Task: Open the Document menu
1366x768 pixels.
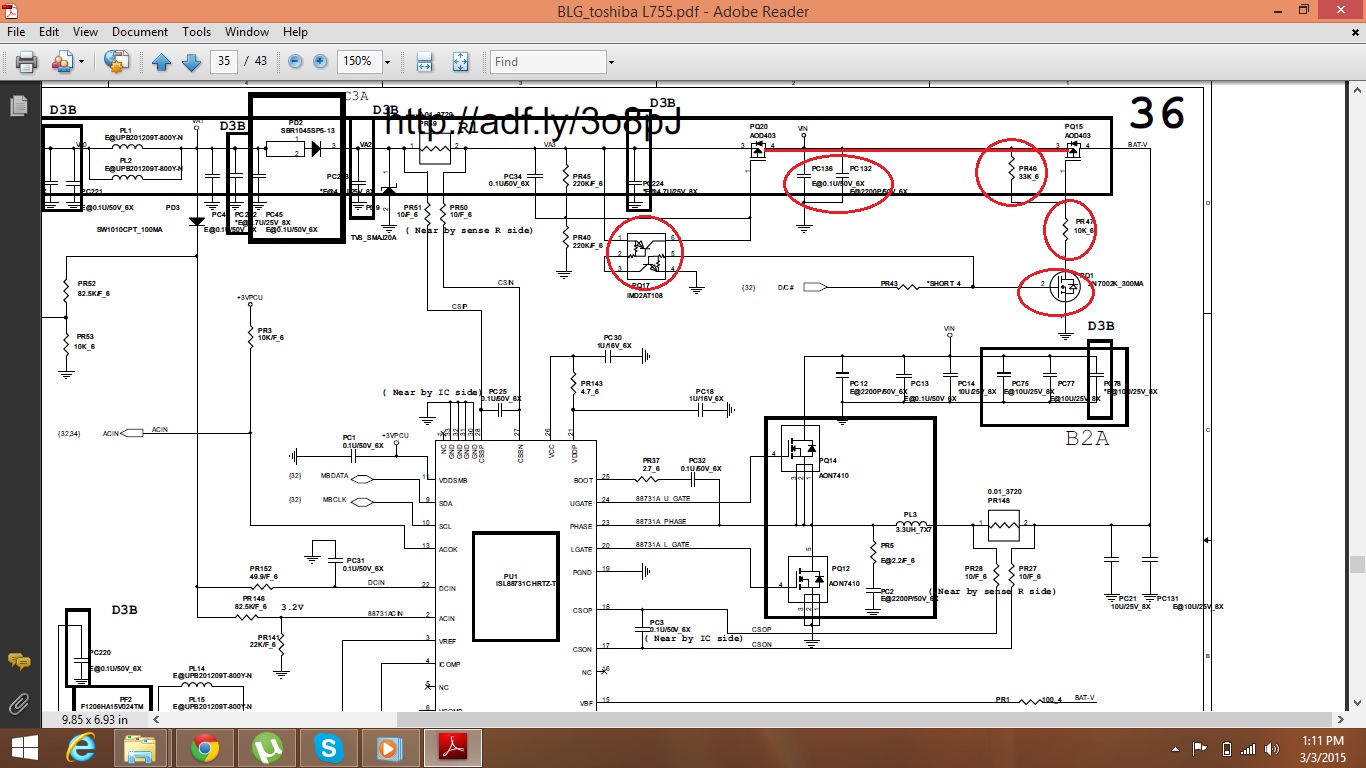Action: coord(140,32)
